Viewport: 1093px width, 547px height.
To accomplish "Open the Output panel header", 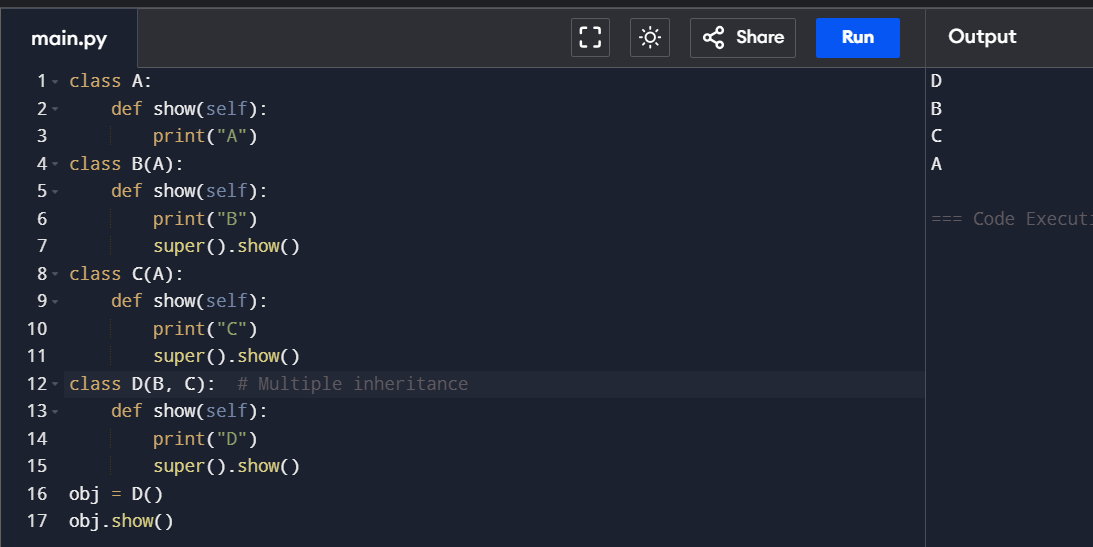I will [x=982, y=36].
